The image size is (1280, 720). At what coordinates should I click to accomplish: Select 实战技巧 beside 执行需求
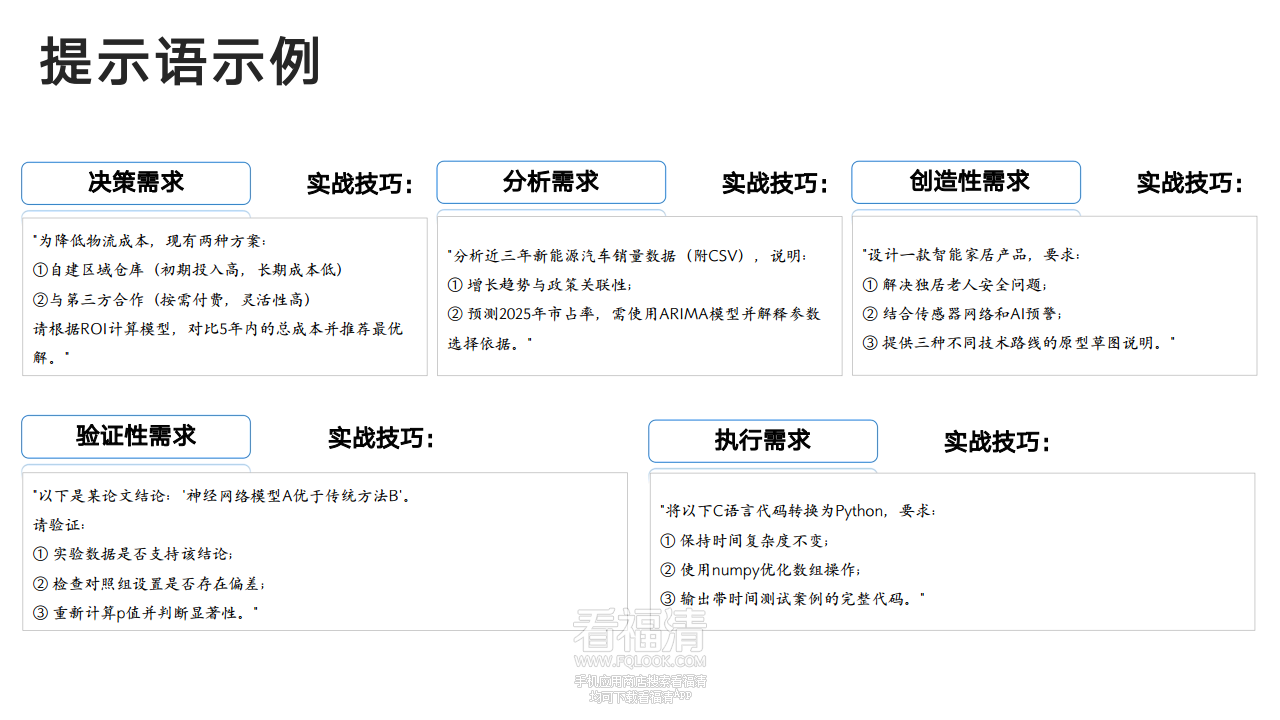(x=996, y=441)
